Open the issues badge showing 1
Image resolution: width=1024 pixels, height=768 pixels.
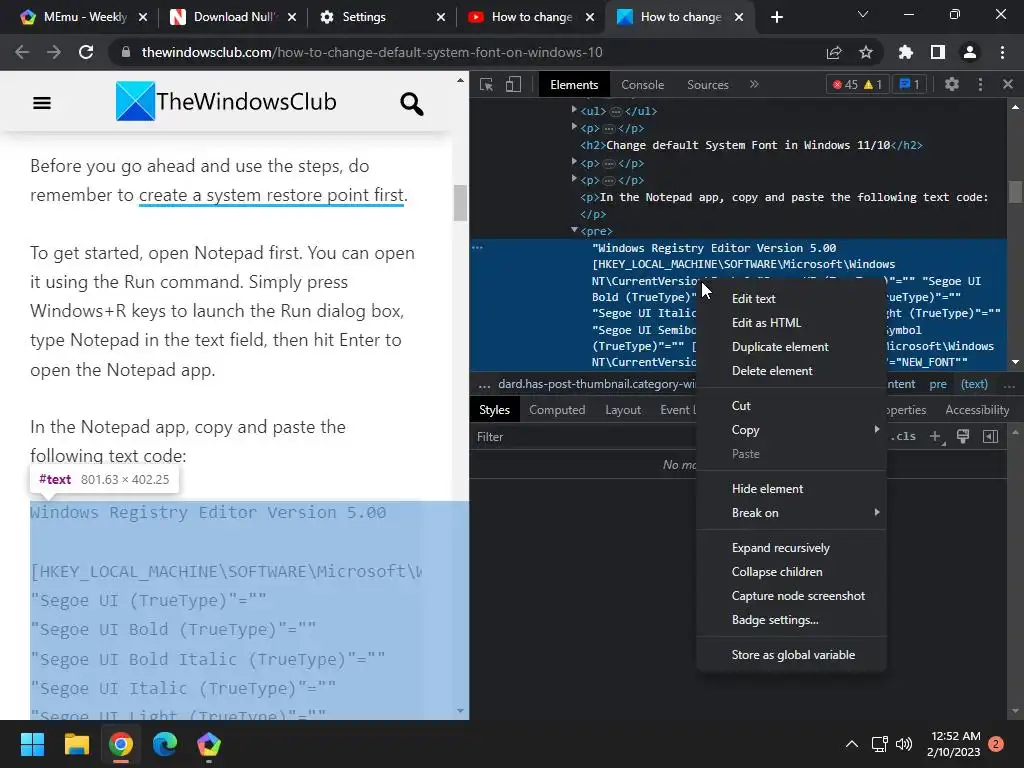(x=909, y=84)
